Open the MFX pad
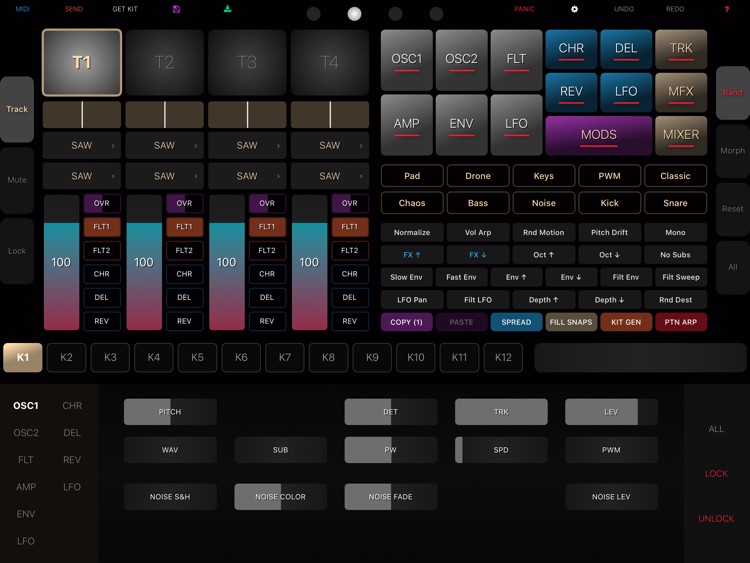The height and width of the screenshot is (563, 750). (x=681, y=92)
